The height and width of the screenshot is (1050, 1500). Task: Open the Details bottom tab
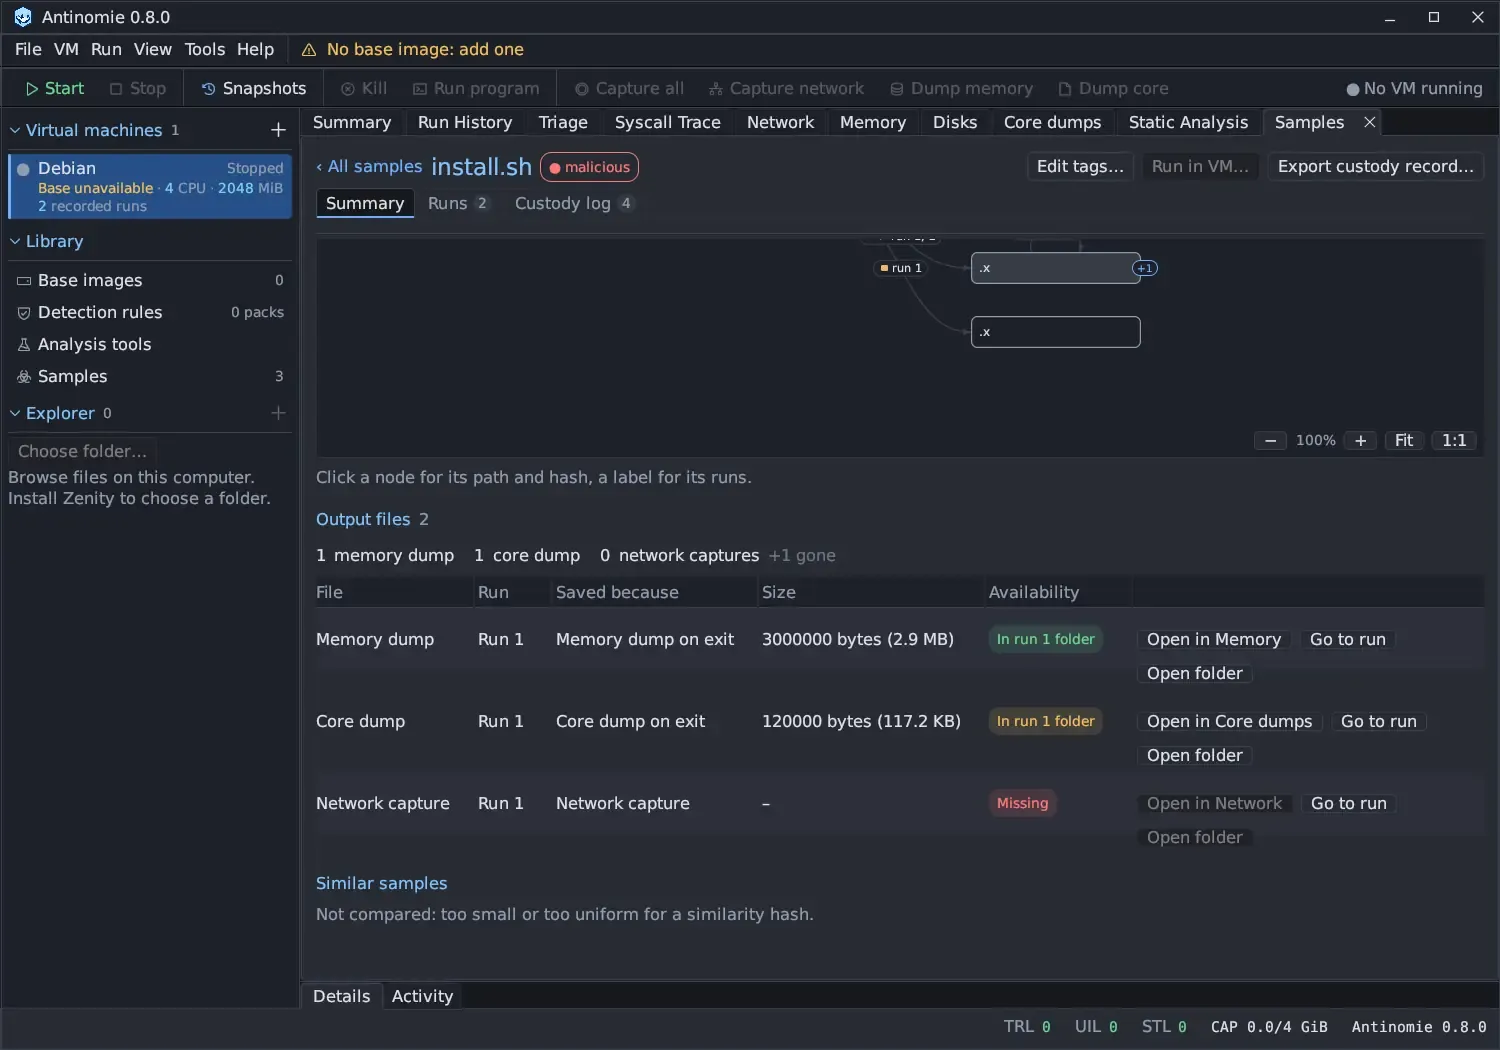pyautogui.click(x=341, y=997)
